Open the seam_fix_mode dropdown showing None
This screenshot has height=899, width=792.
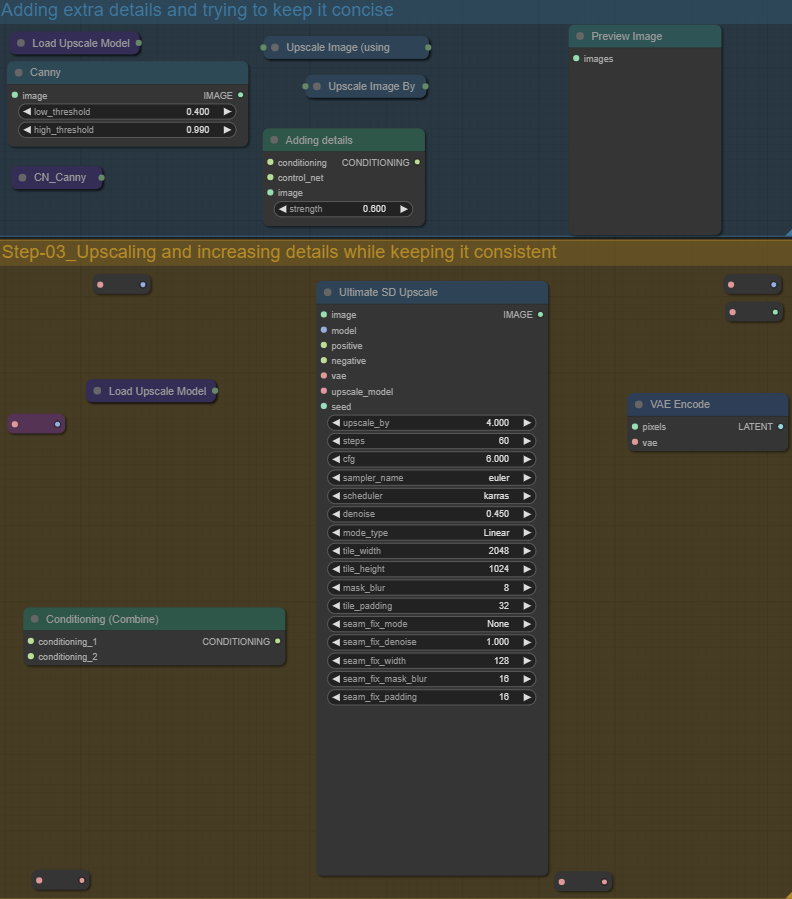coord(431,624)
